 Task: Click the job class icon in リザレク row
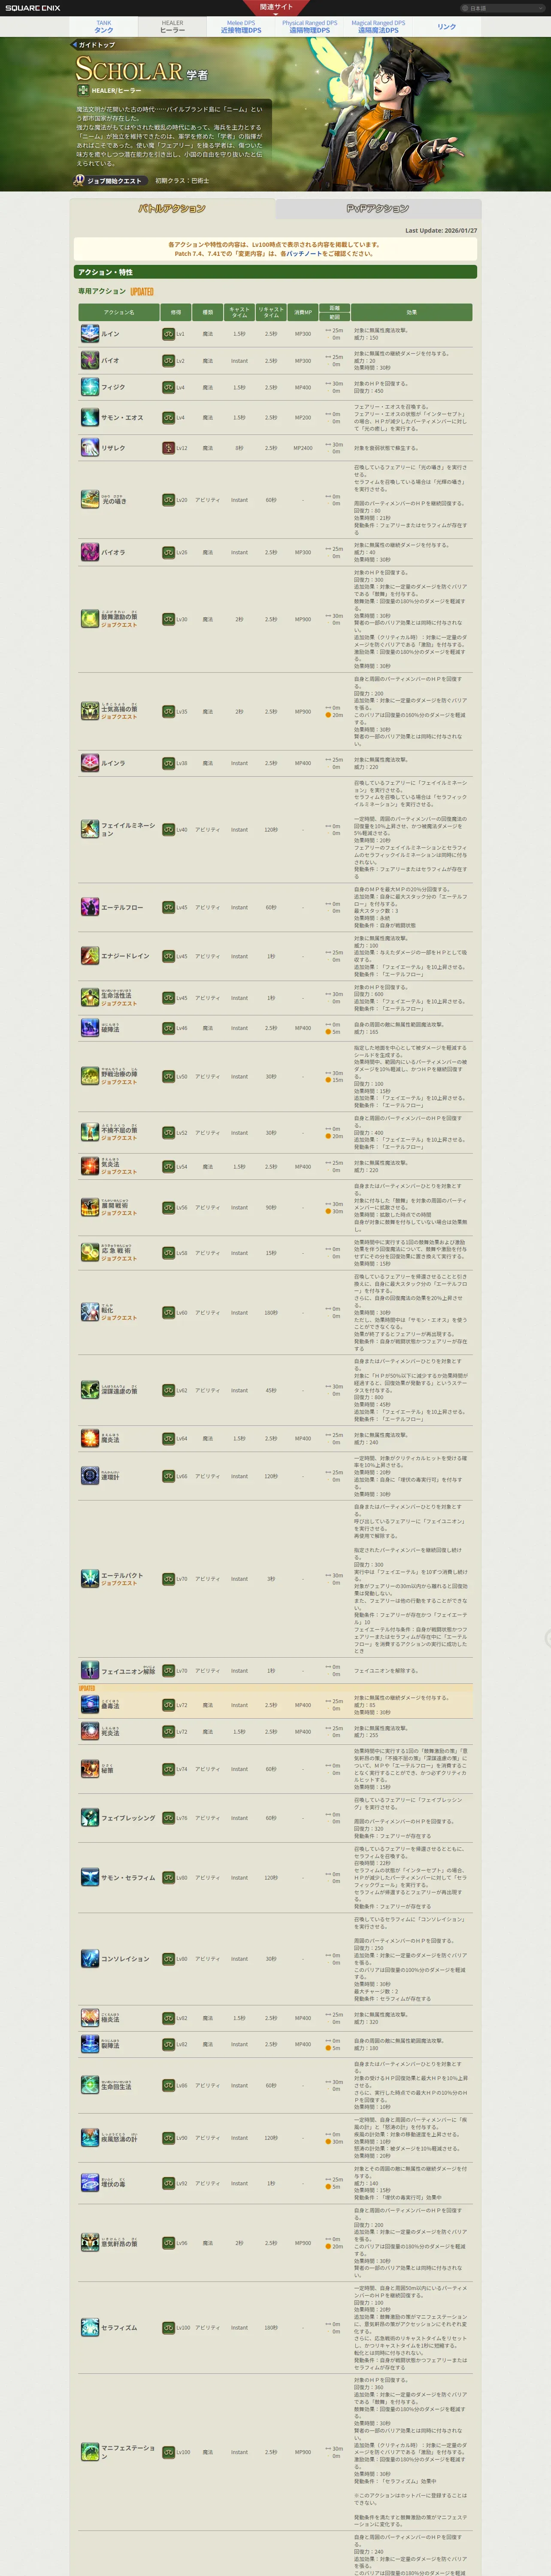tap(169, 448)
